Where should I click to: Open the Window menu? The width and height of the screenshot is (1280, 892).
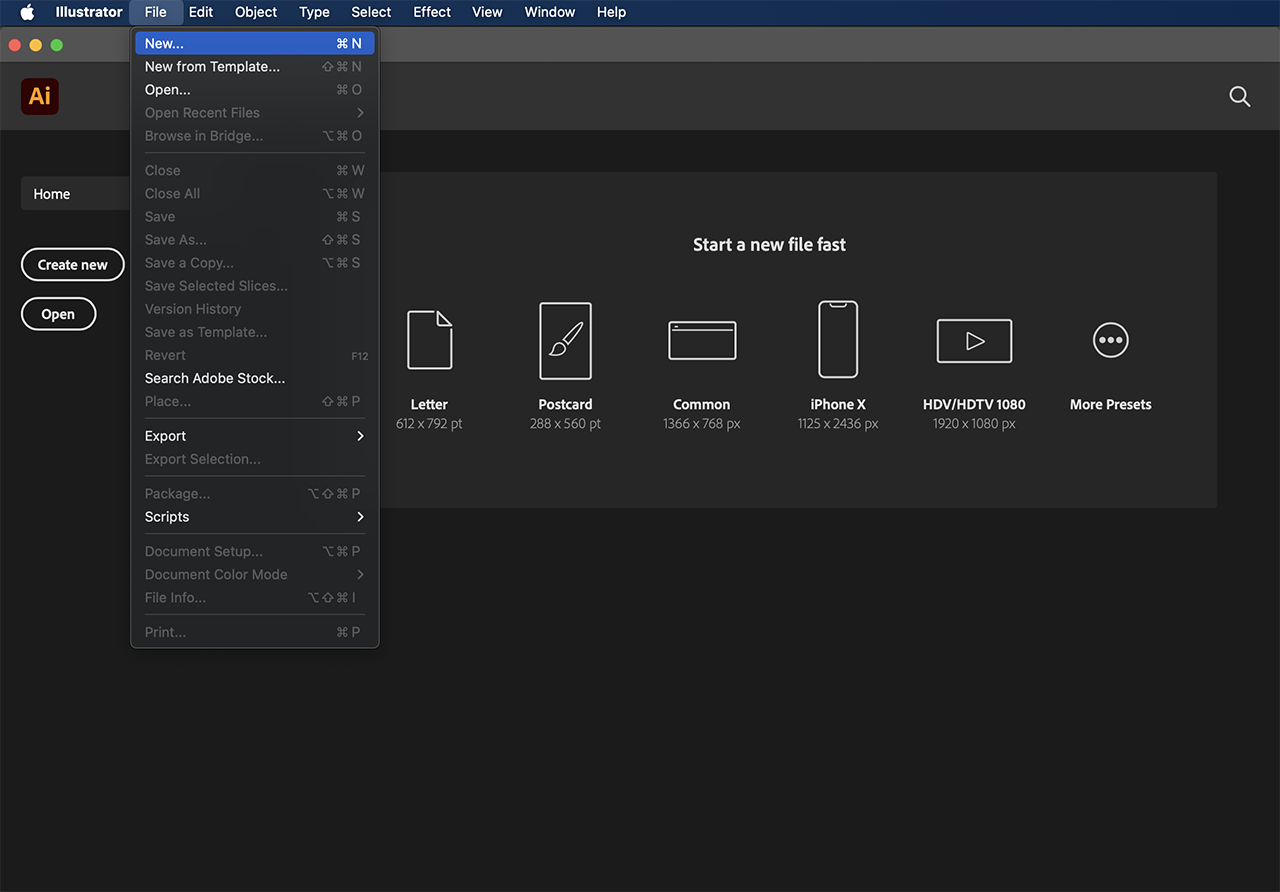[550, 12]
